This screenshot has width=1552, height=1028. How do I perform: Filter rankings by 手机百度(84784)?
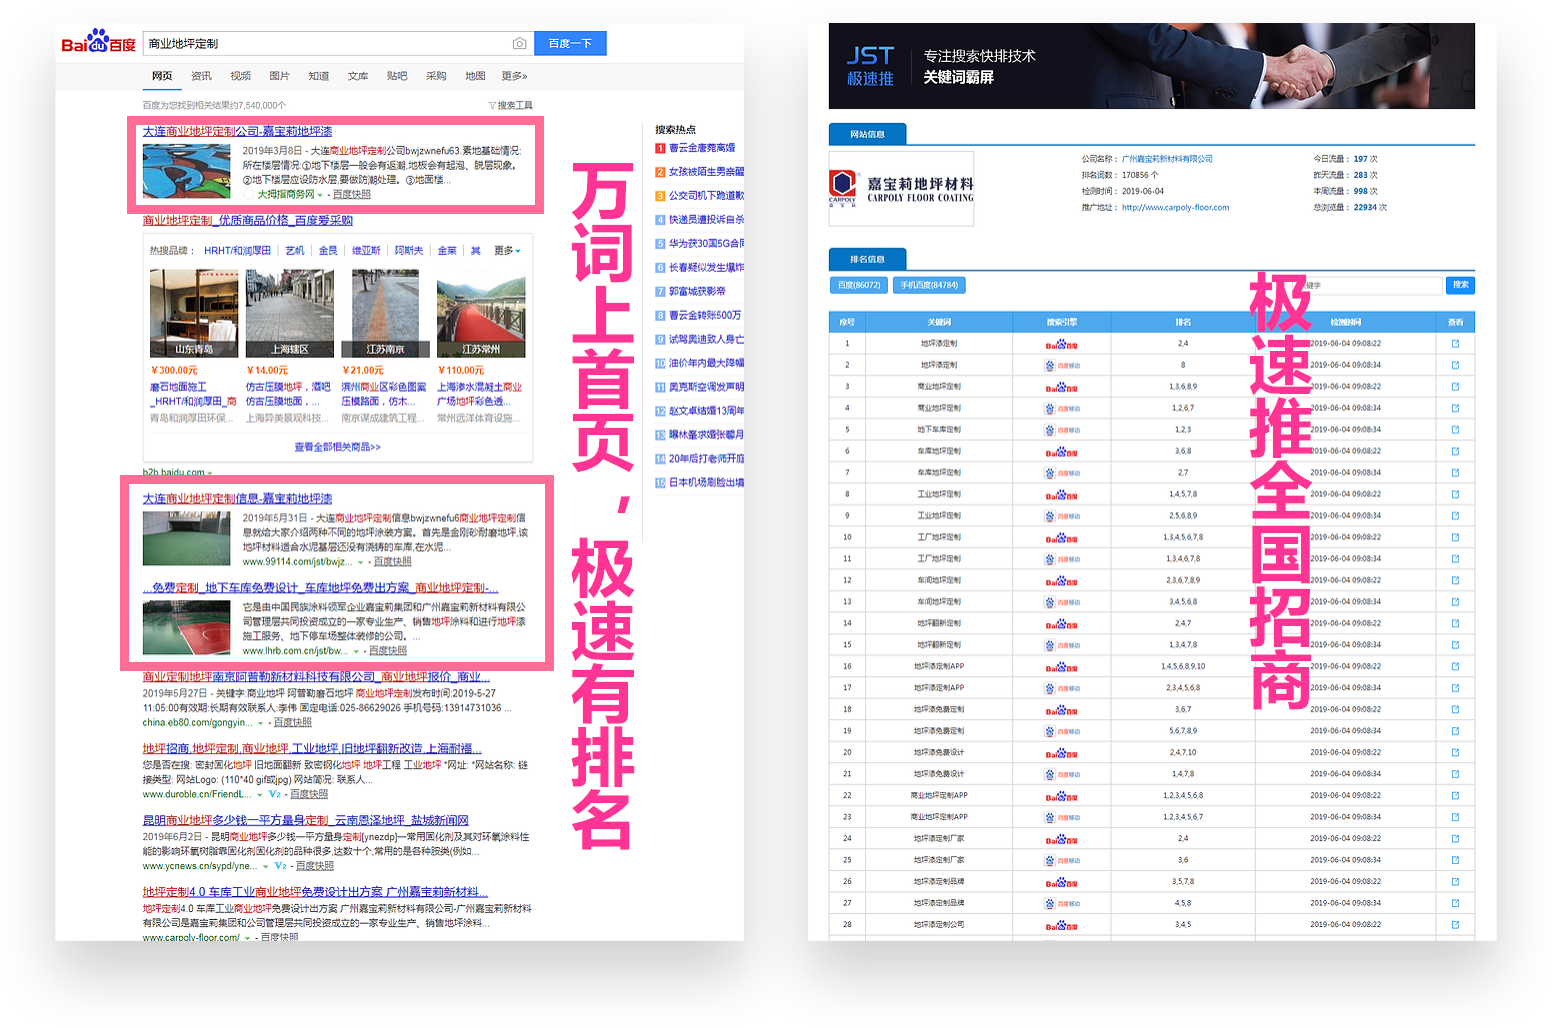929,285
